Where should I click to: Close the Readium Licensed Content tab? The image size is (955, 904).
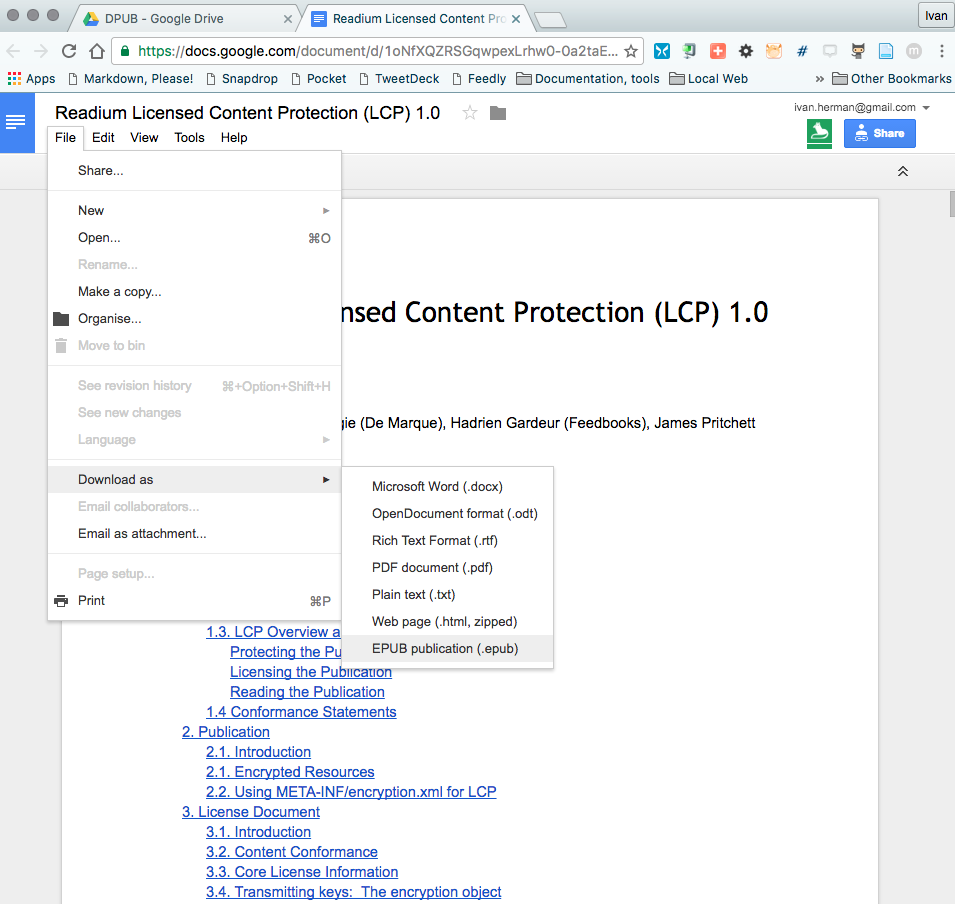pos(516,19)
